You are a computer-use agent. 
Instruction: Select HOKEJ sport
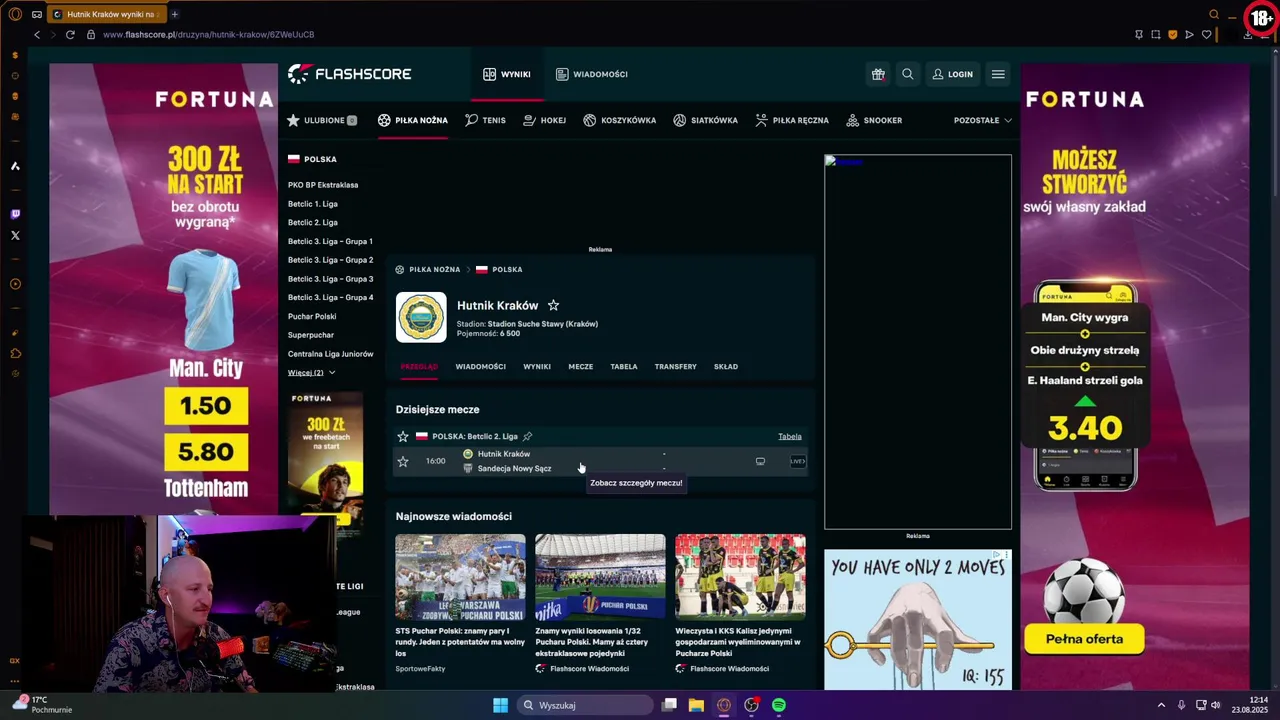pyautogui.click(x=545, y=120)
